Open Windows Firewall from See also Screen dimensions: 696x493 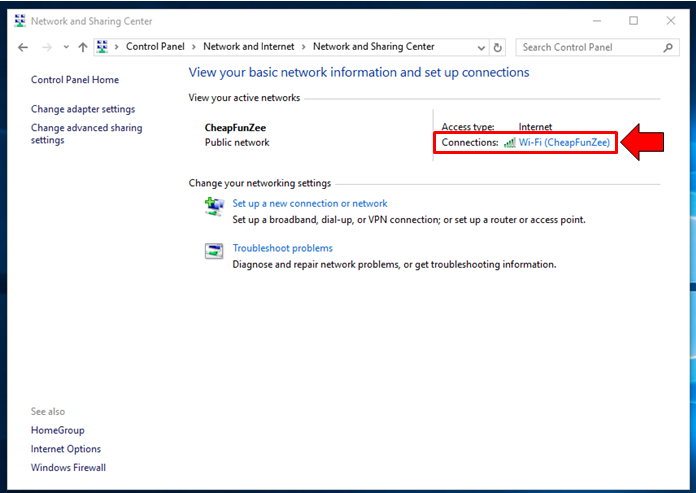tap(68, 467)
